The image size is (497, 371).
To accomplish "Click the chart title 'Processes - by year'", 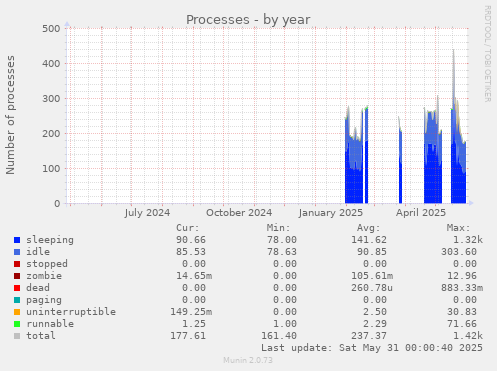I will pyautogui.click(x=248, y=20).
